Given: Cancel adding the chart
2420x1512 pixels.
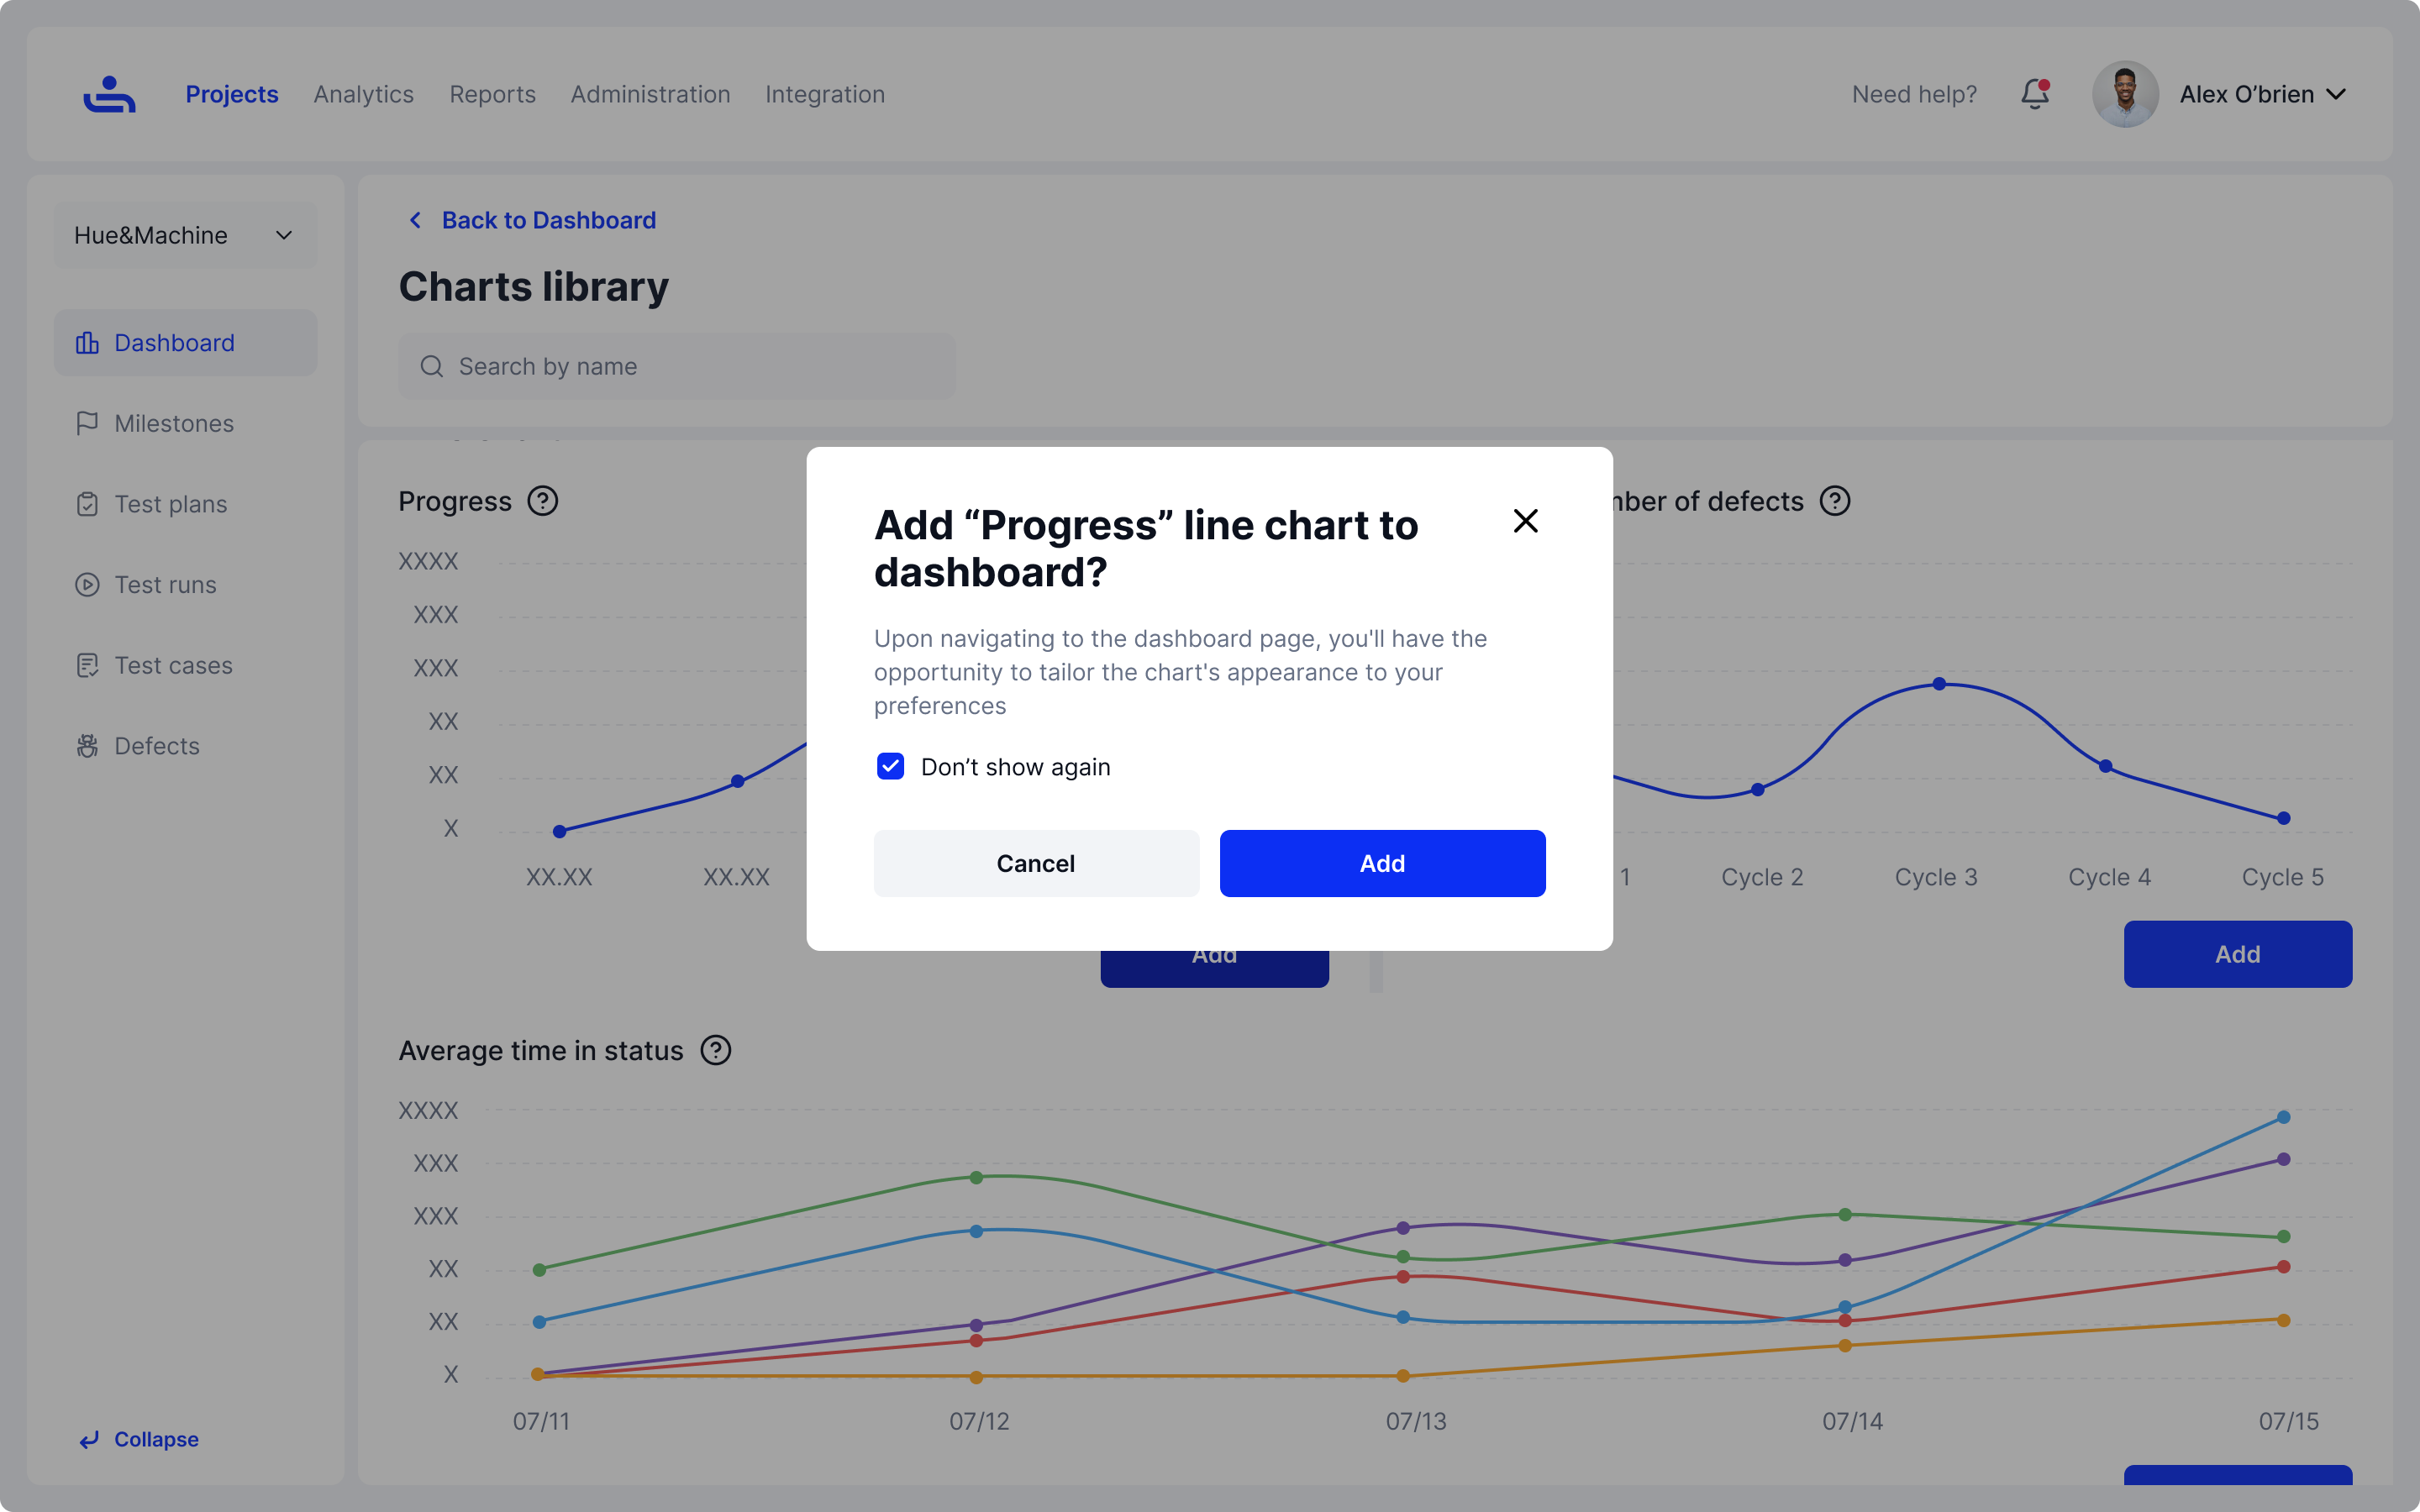Looking at the screenshot, I should click(1036, 863).
